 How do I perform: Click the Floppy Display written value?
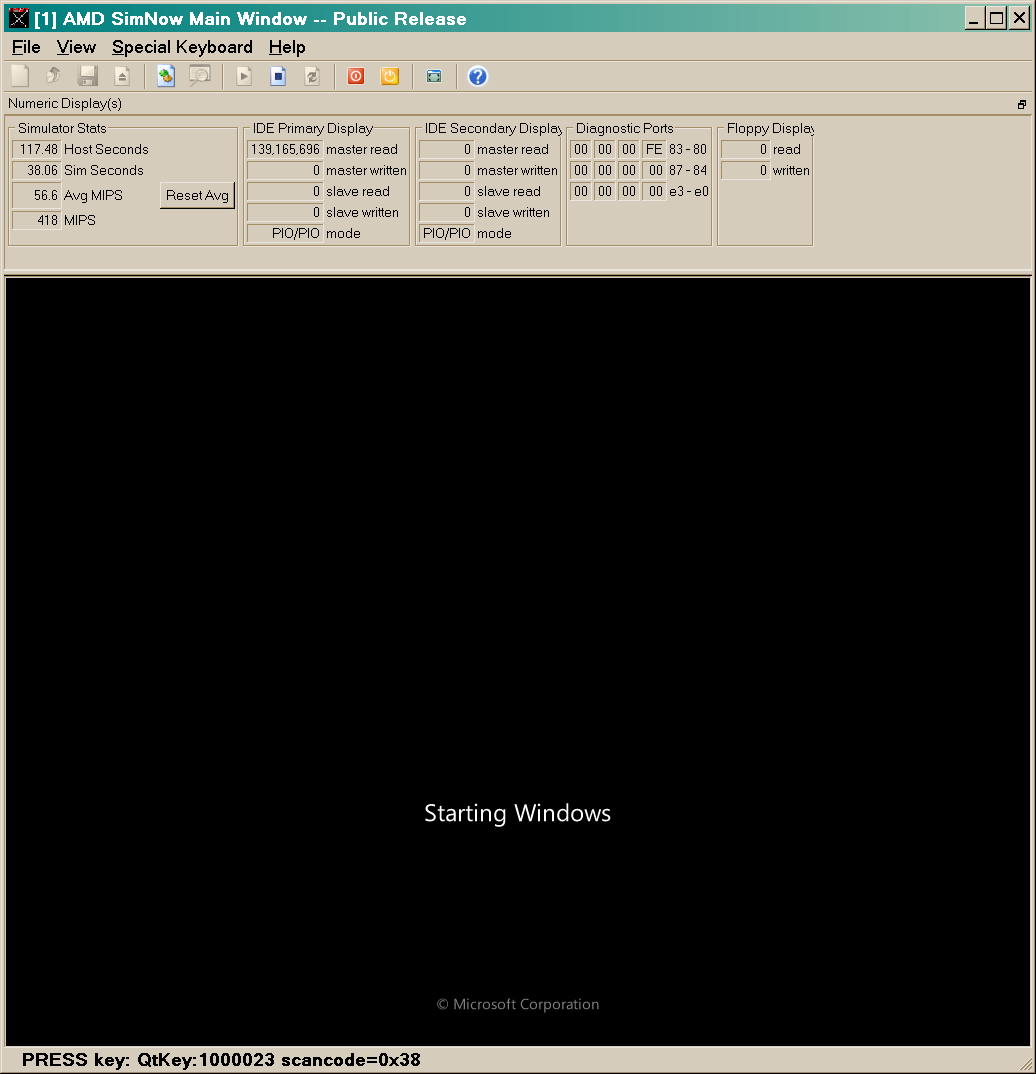746,171
